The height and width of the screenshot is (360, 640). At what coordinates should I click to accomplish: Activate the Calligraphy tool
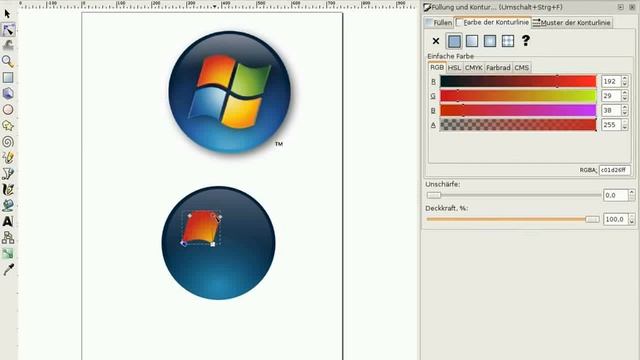point(8,189)
